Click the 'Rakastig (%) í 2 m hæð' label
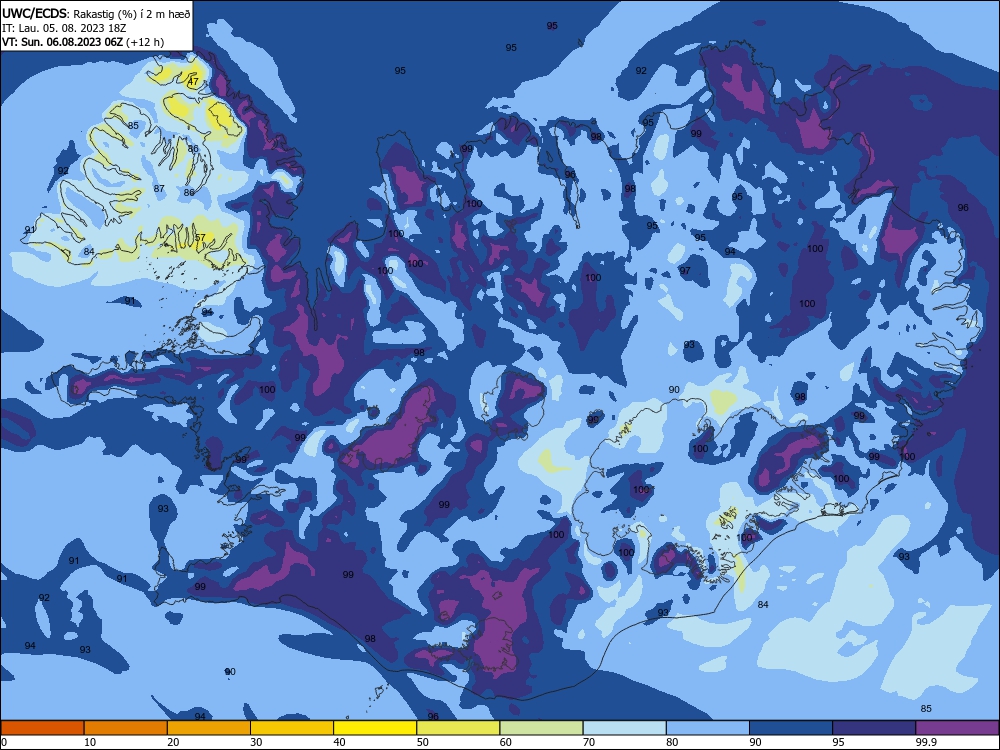 coord(131,14)
